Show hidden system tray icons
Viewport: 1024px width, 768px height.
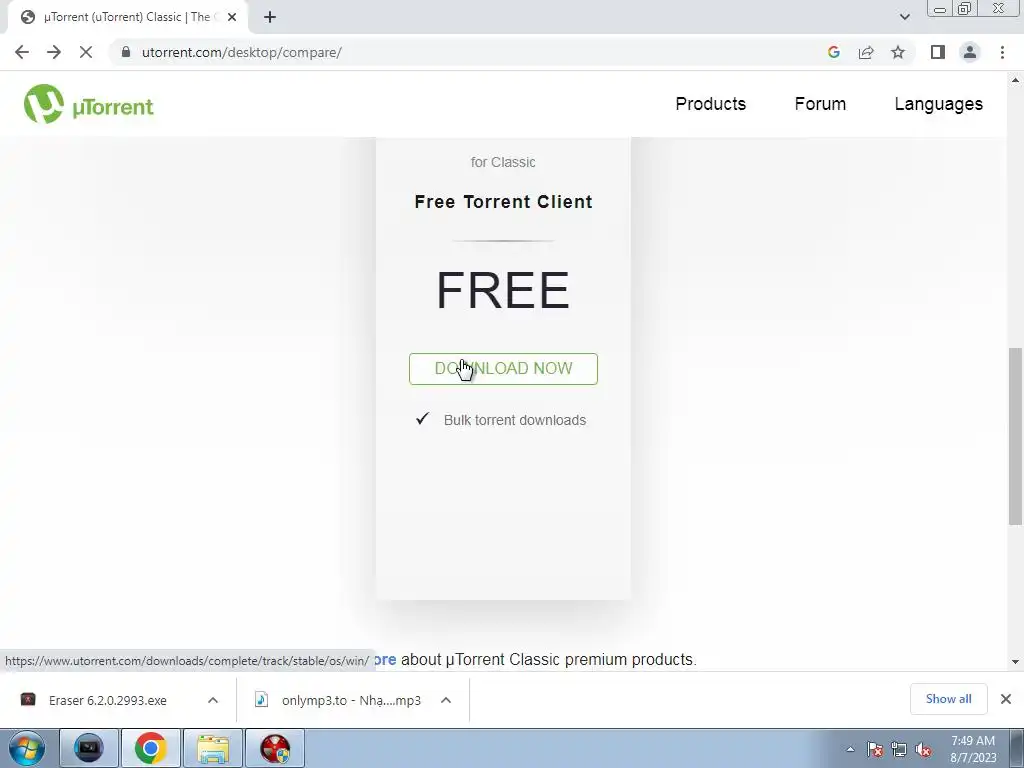(x=850, y=749)
